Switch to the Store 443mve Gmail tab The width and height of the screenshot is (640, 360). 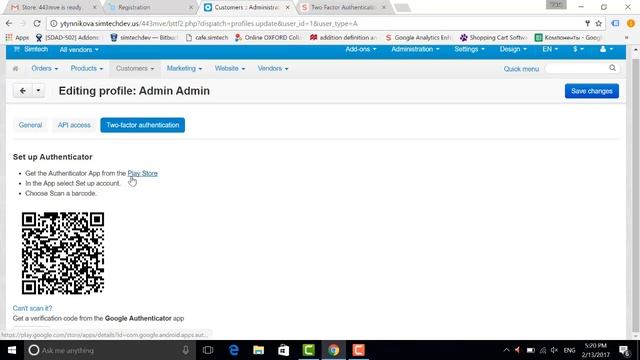click(x=52, y=7)
